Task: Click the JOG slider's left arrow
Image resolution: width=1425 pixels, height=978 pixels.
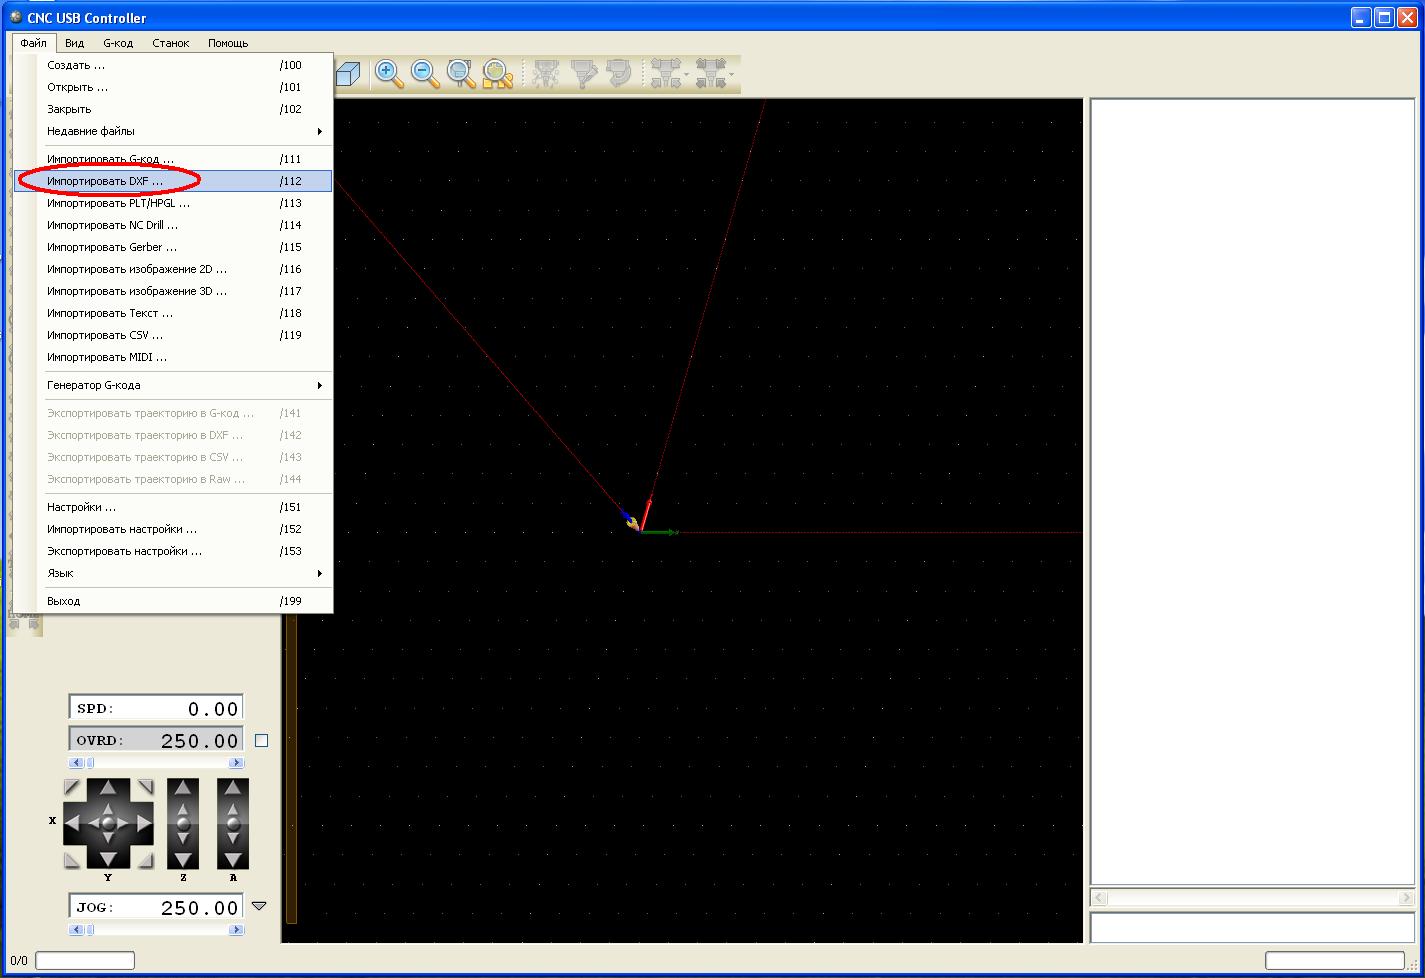Action: (x=76, y=930)
